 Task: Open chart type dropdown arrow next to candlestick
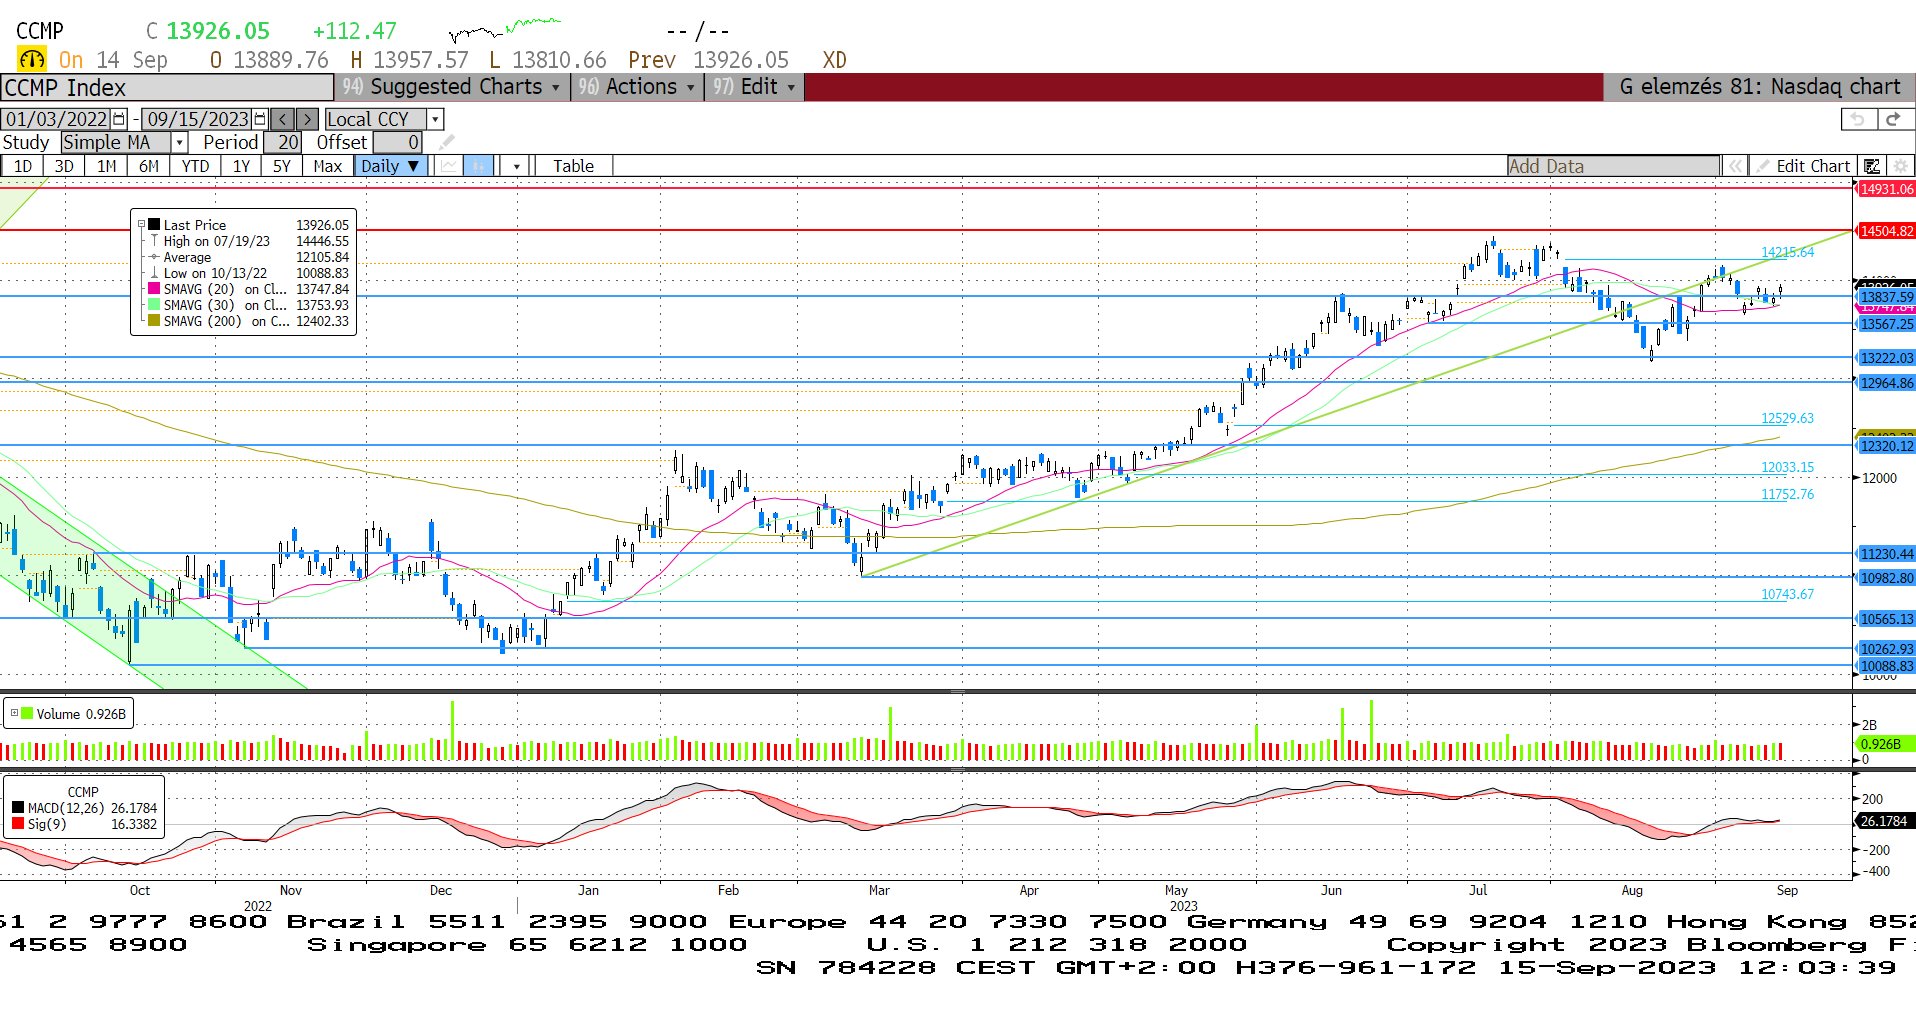coord(516,166)
